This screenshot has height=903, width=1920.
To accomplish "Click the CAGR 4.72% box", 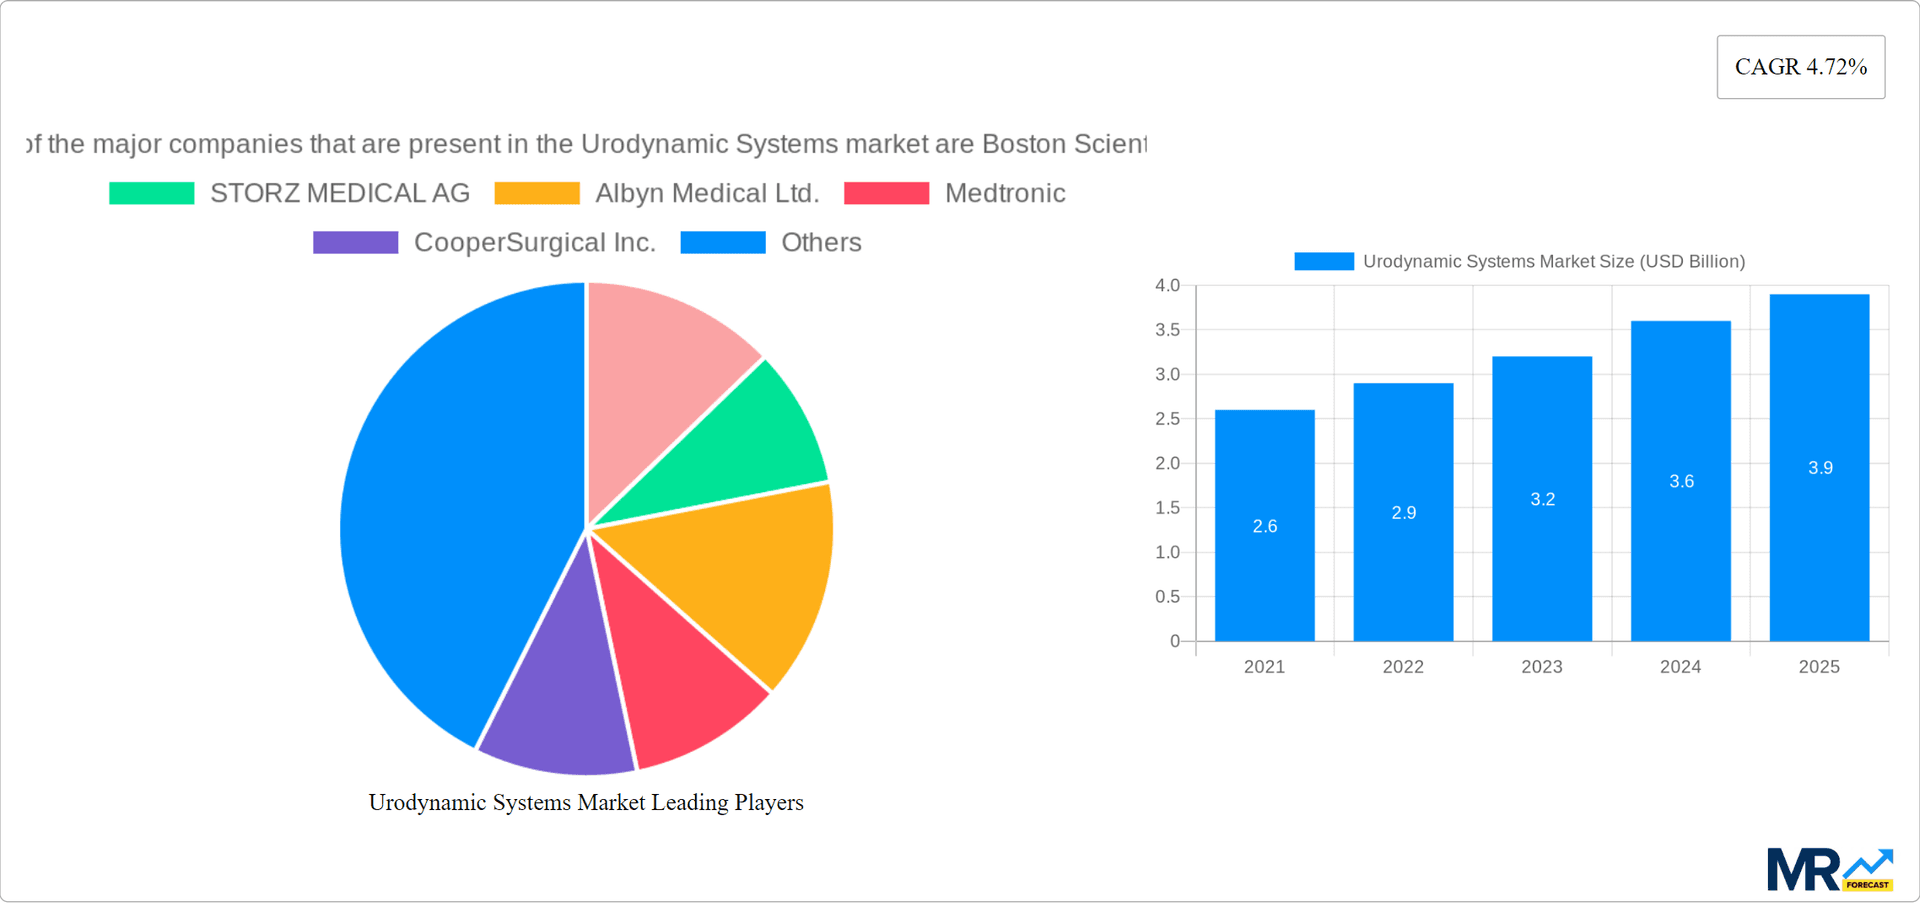I will (x=1801, y=66).
